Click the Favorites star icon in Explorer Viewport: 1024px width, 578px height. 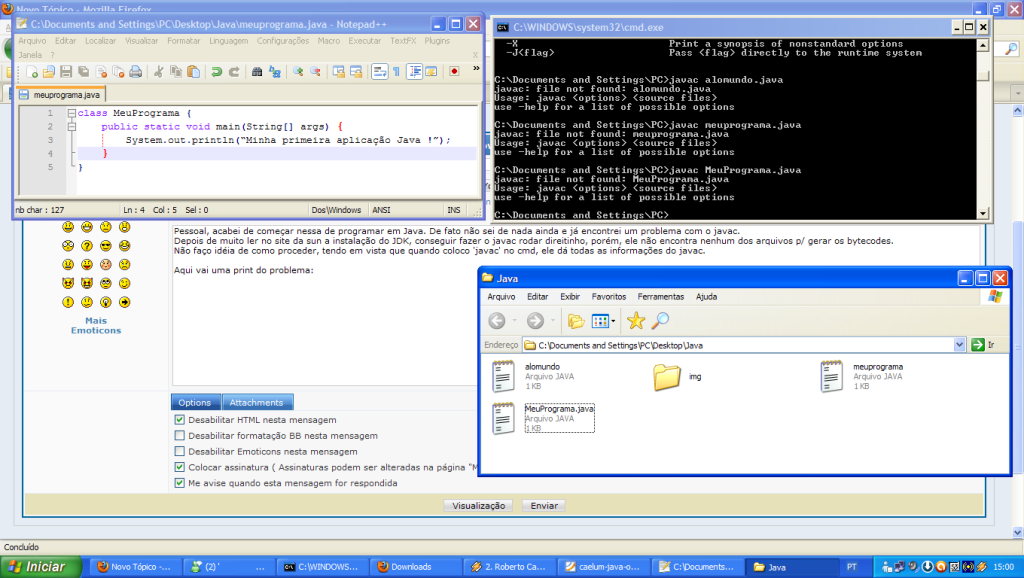636,321
